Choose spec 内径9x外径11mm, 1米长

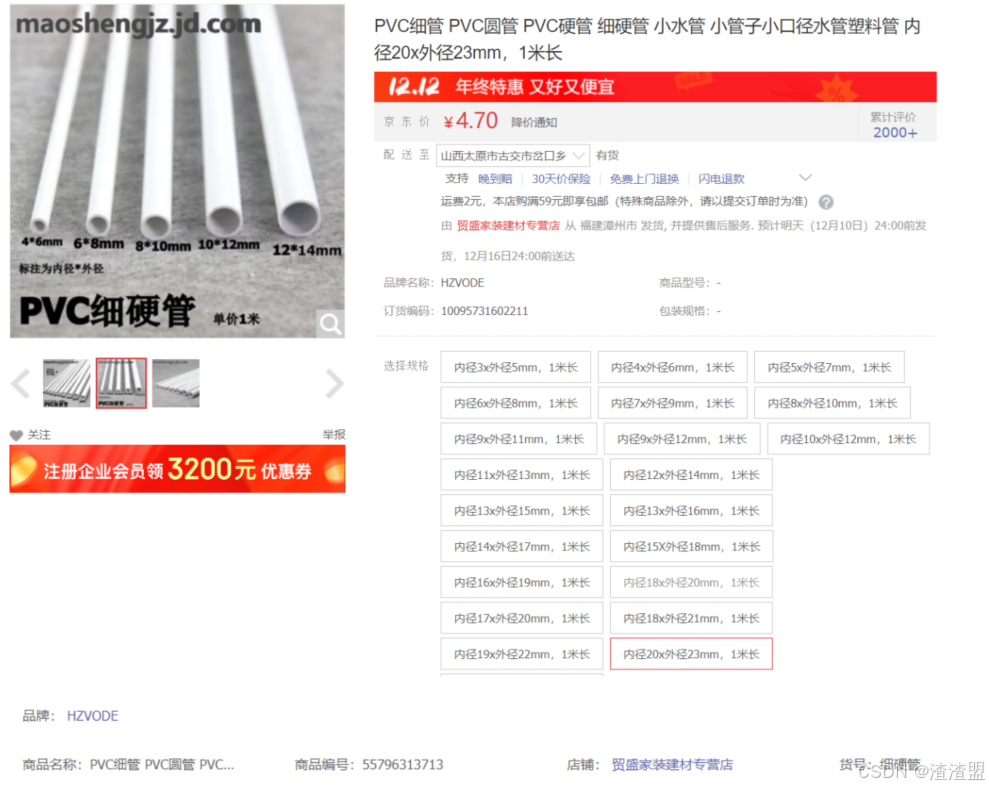point(518,439)
